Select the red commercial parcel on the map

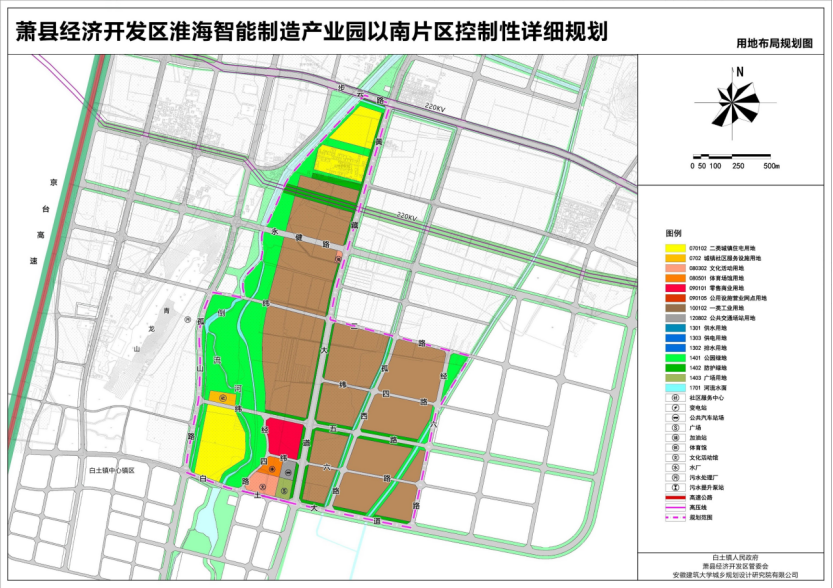[284, 437]
